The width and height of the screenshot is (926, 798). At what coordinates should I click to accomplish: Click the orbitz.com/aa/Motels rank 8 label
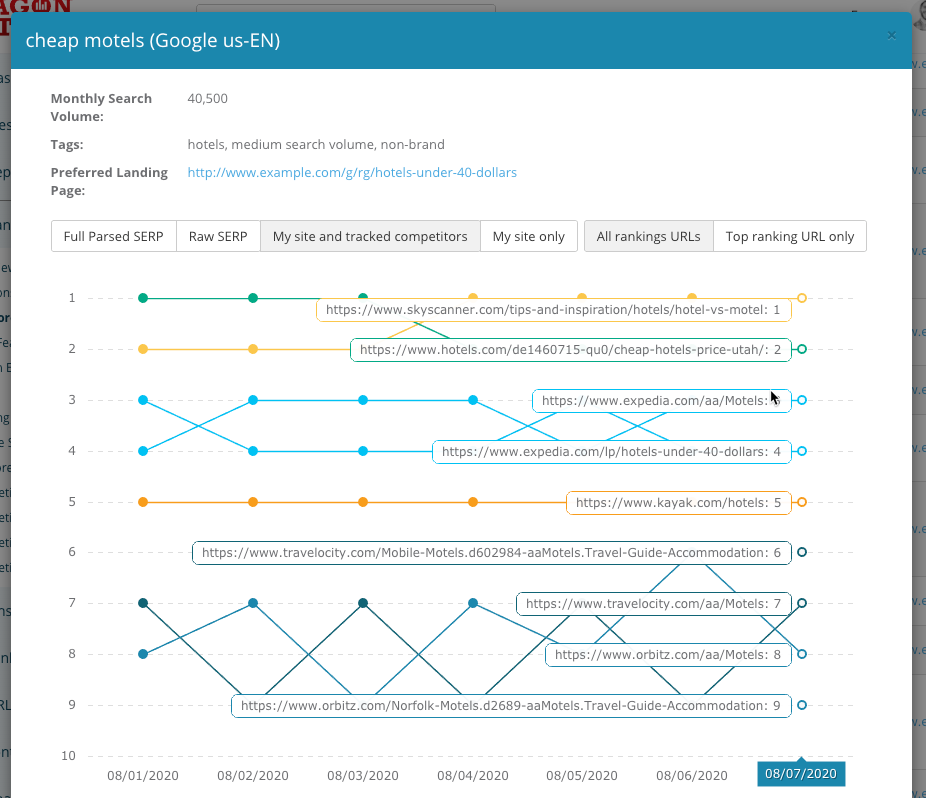point(667,655)
